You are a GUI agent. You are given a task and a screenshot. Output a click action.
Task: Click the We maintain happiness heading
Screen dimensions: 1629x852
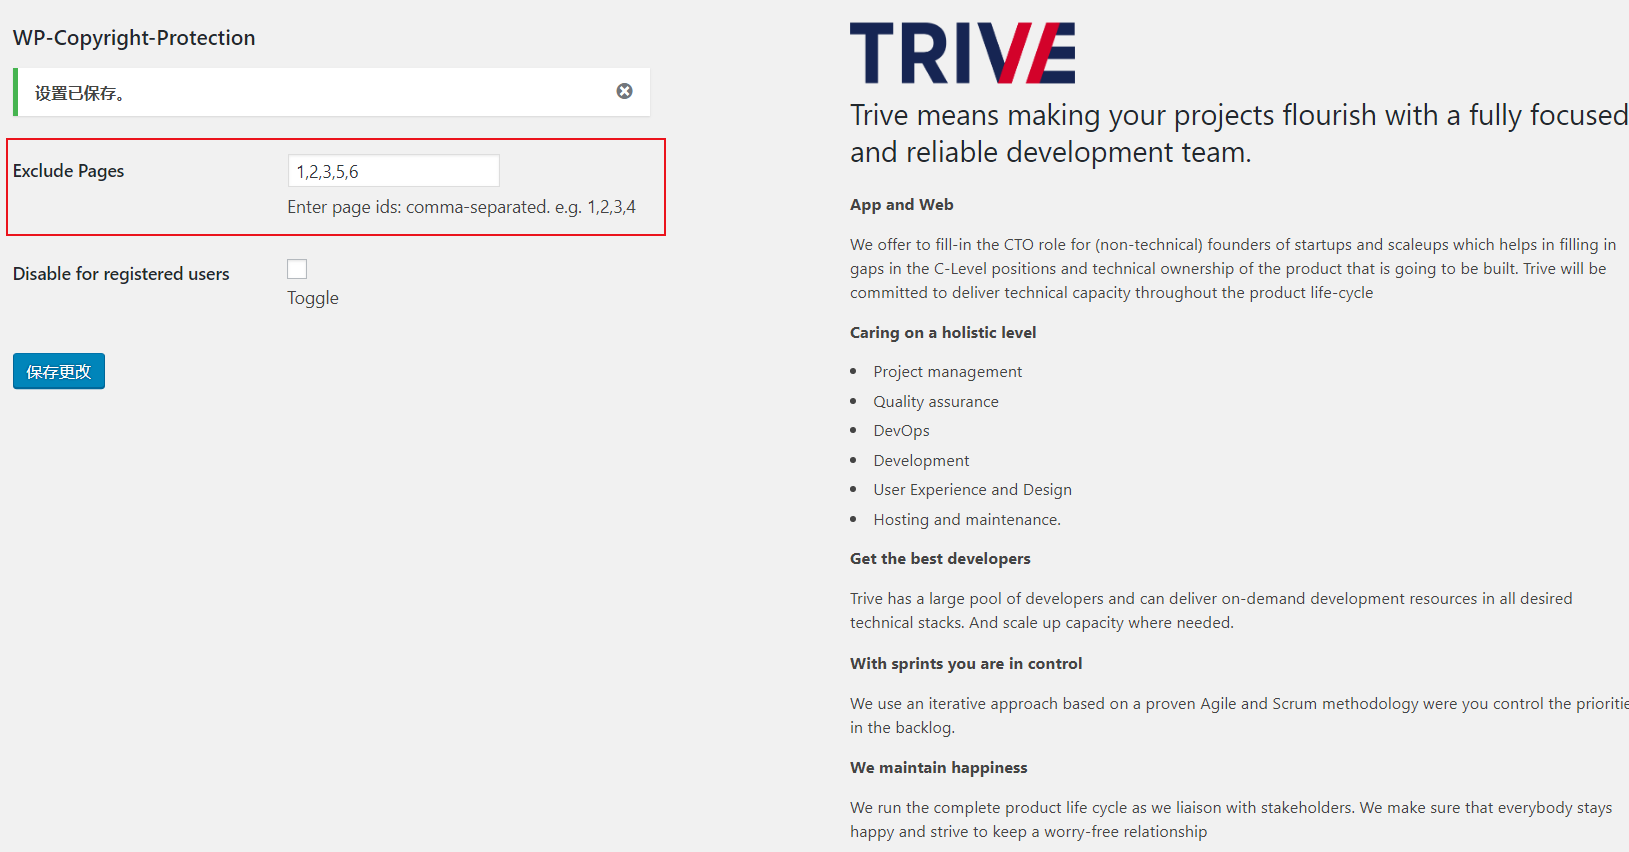(939, 768)
